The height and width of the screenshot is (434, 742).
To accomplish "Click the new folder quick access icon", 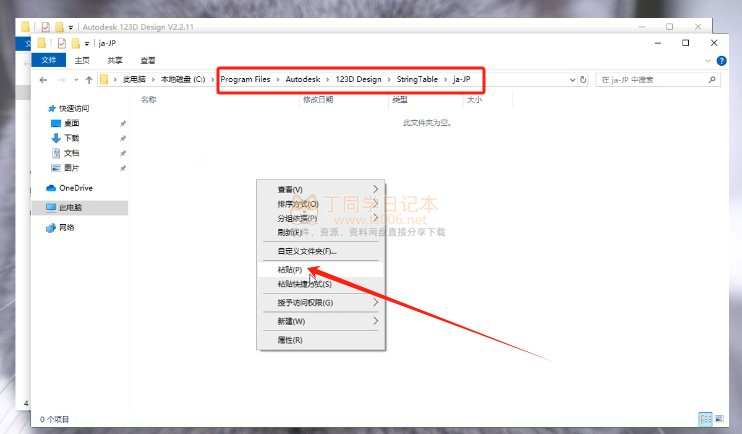I will click(x=75, y=43).
